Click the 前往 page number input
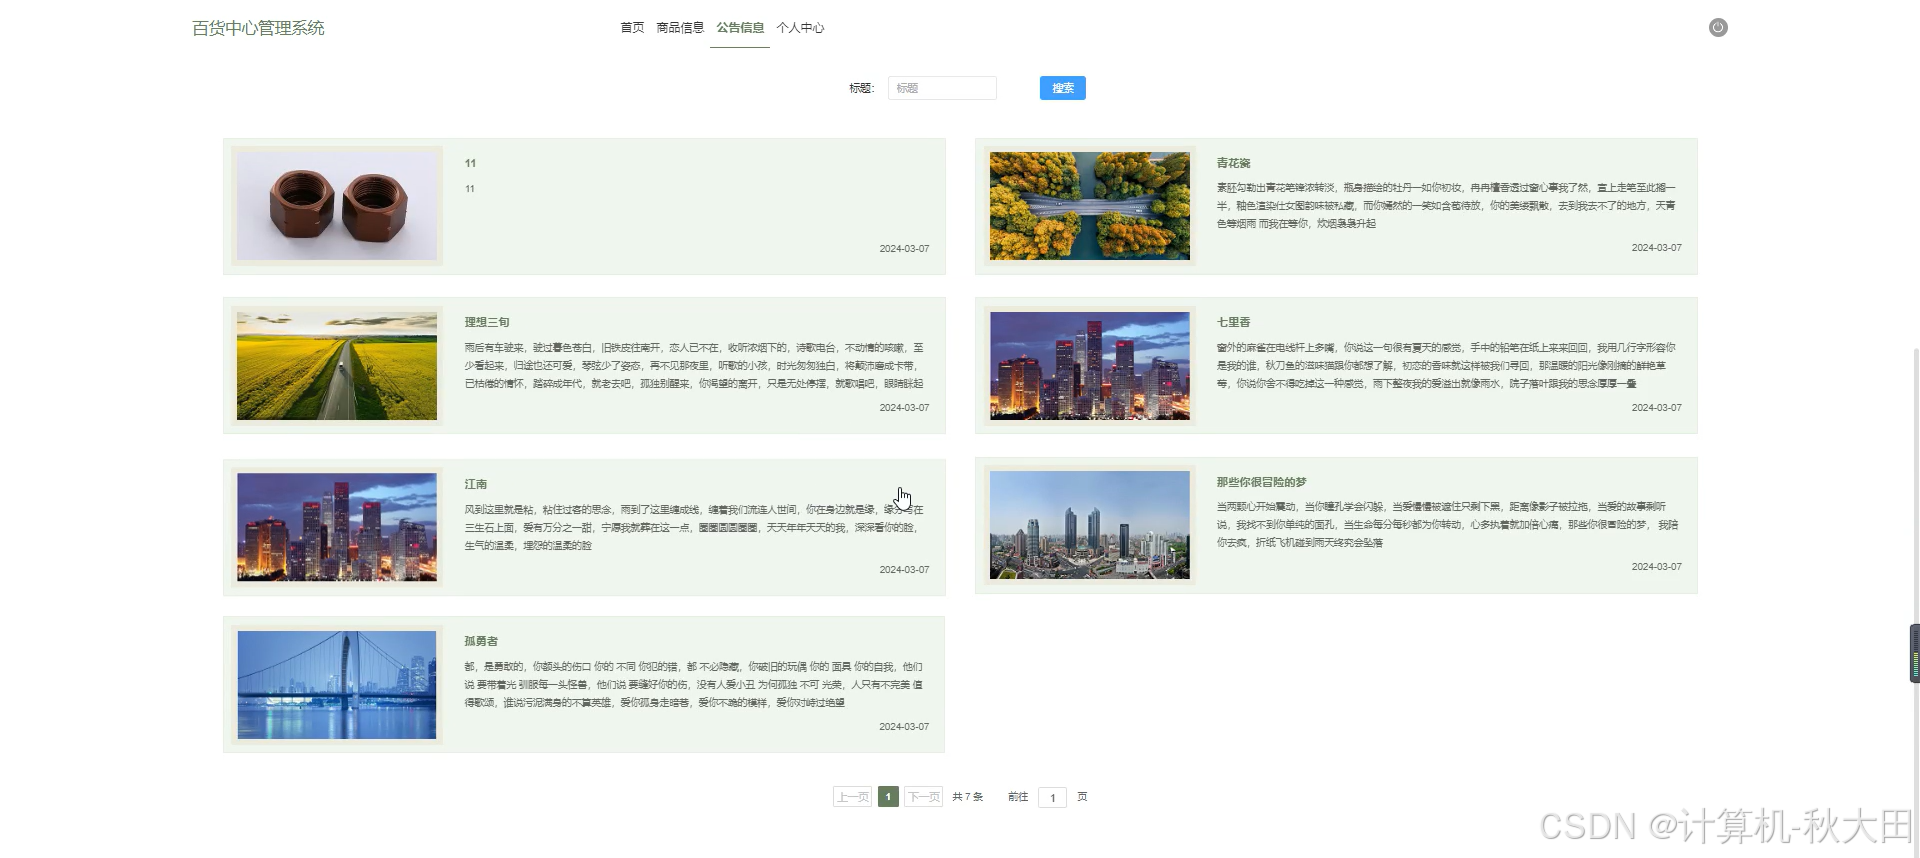 tap(1052, 797)
